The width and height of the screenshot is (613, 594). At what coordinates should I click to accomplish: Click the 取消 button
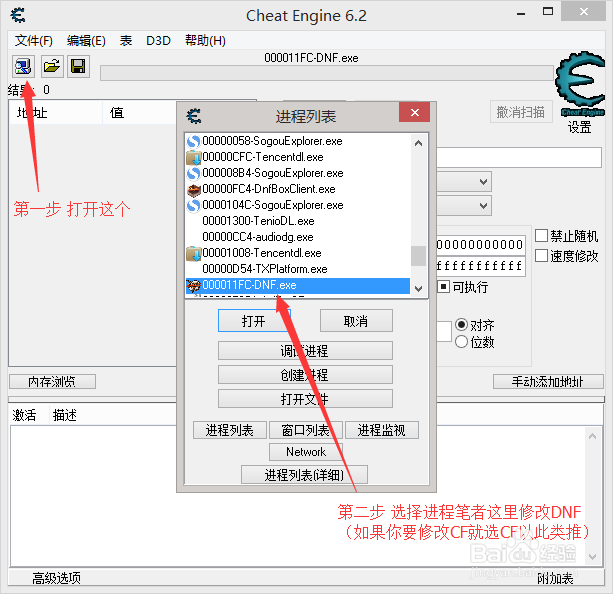(x=356, y=321)
